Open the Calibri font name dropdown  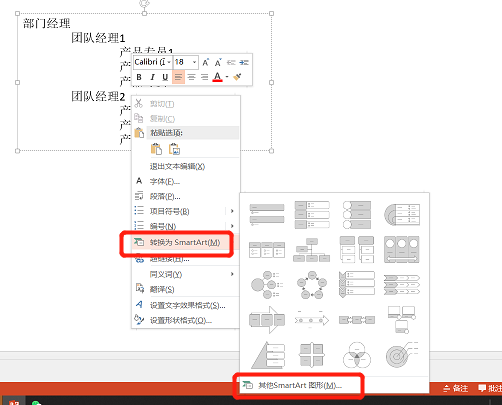tap(153, 62)
